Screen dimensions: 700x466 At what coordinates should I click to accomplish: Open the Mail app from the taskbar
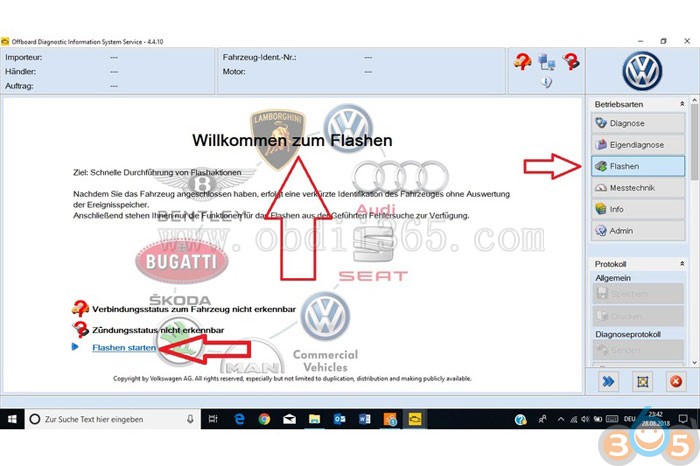point(289,419)
